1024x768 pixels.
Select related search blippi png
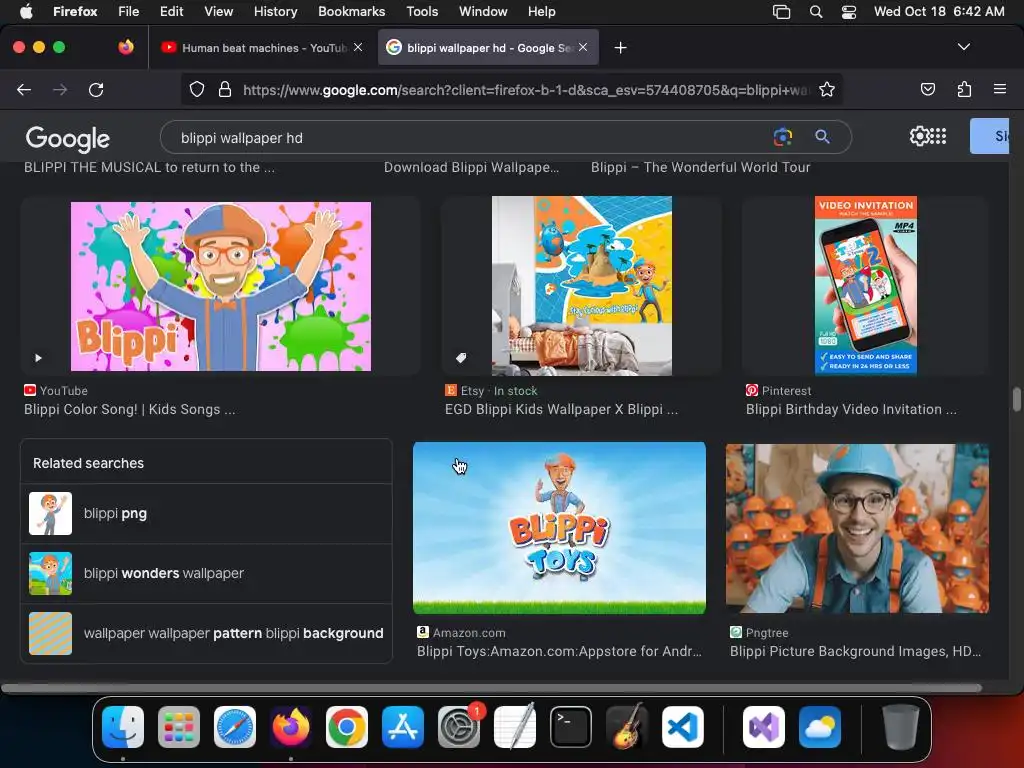(206, 513)
